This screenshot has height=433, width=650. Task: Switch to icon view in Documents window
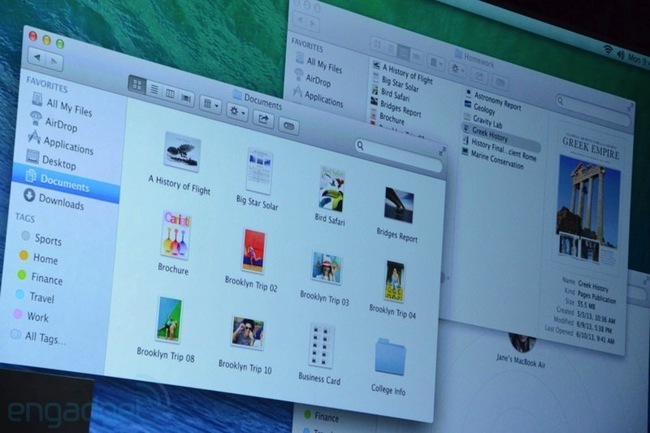click(x=137, y=85)
